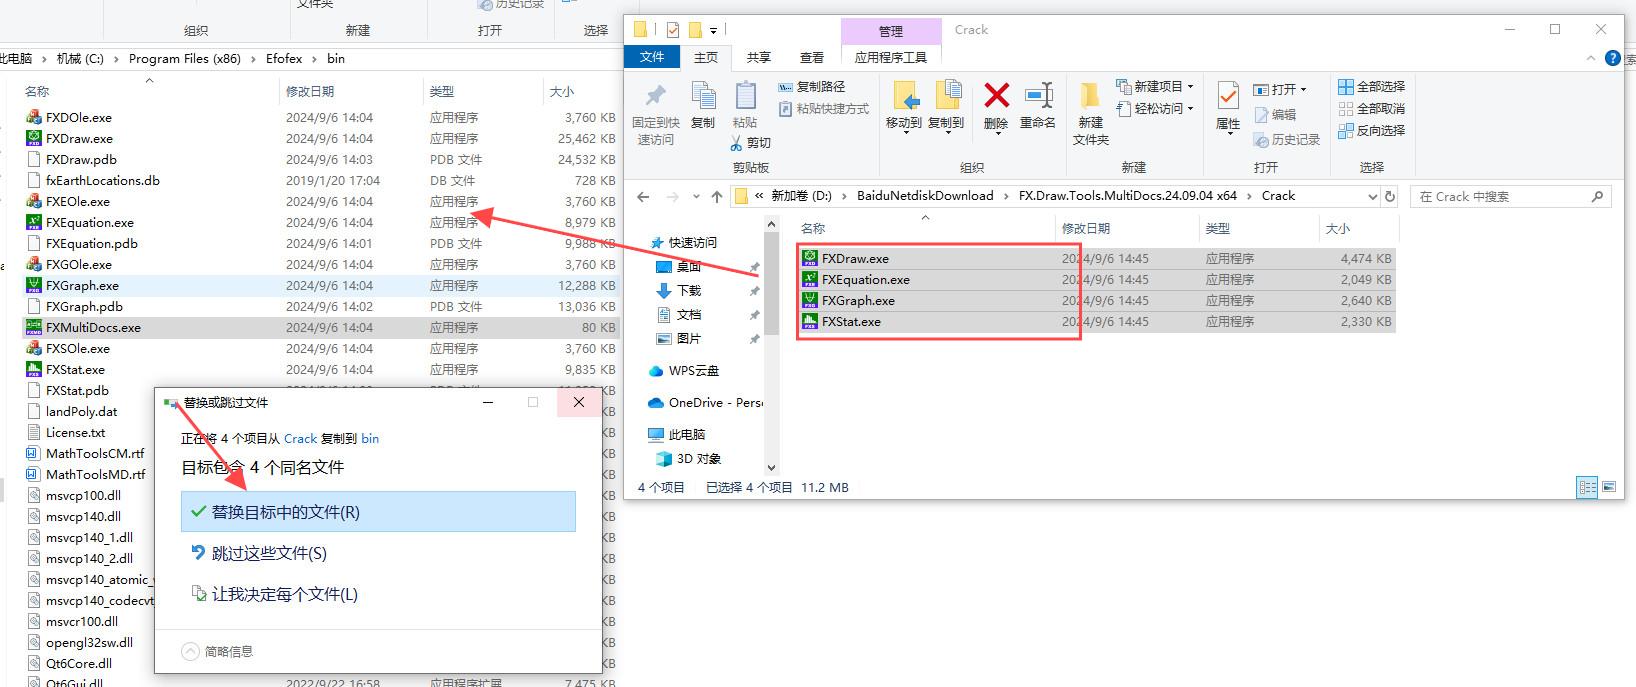The image size is (1636, 687).
Task: Click Select All (全部选择) in ribbon
Action: (1372, 87)
